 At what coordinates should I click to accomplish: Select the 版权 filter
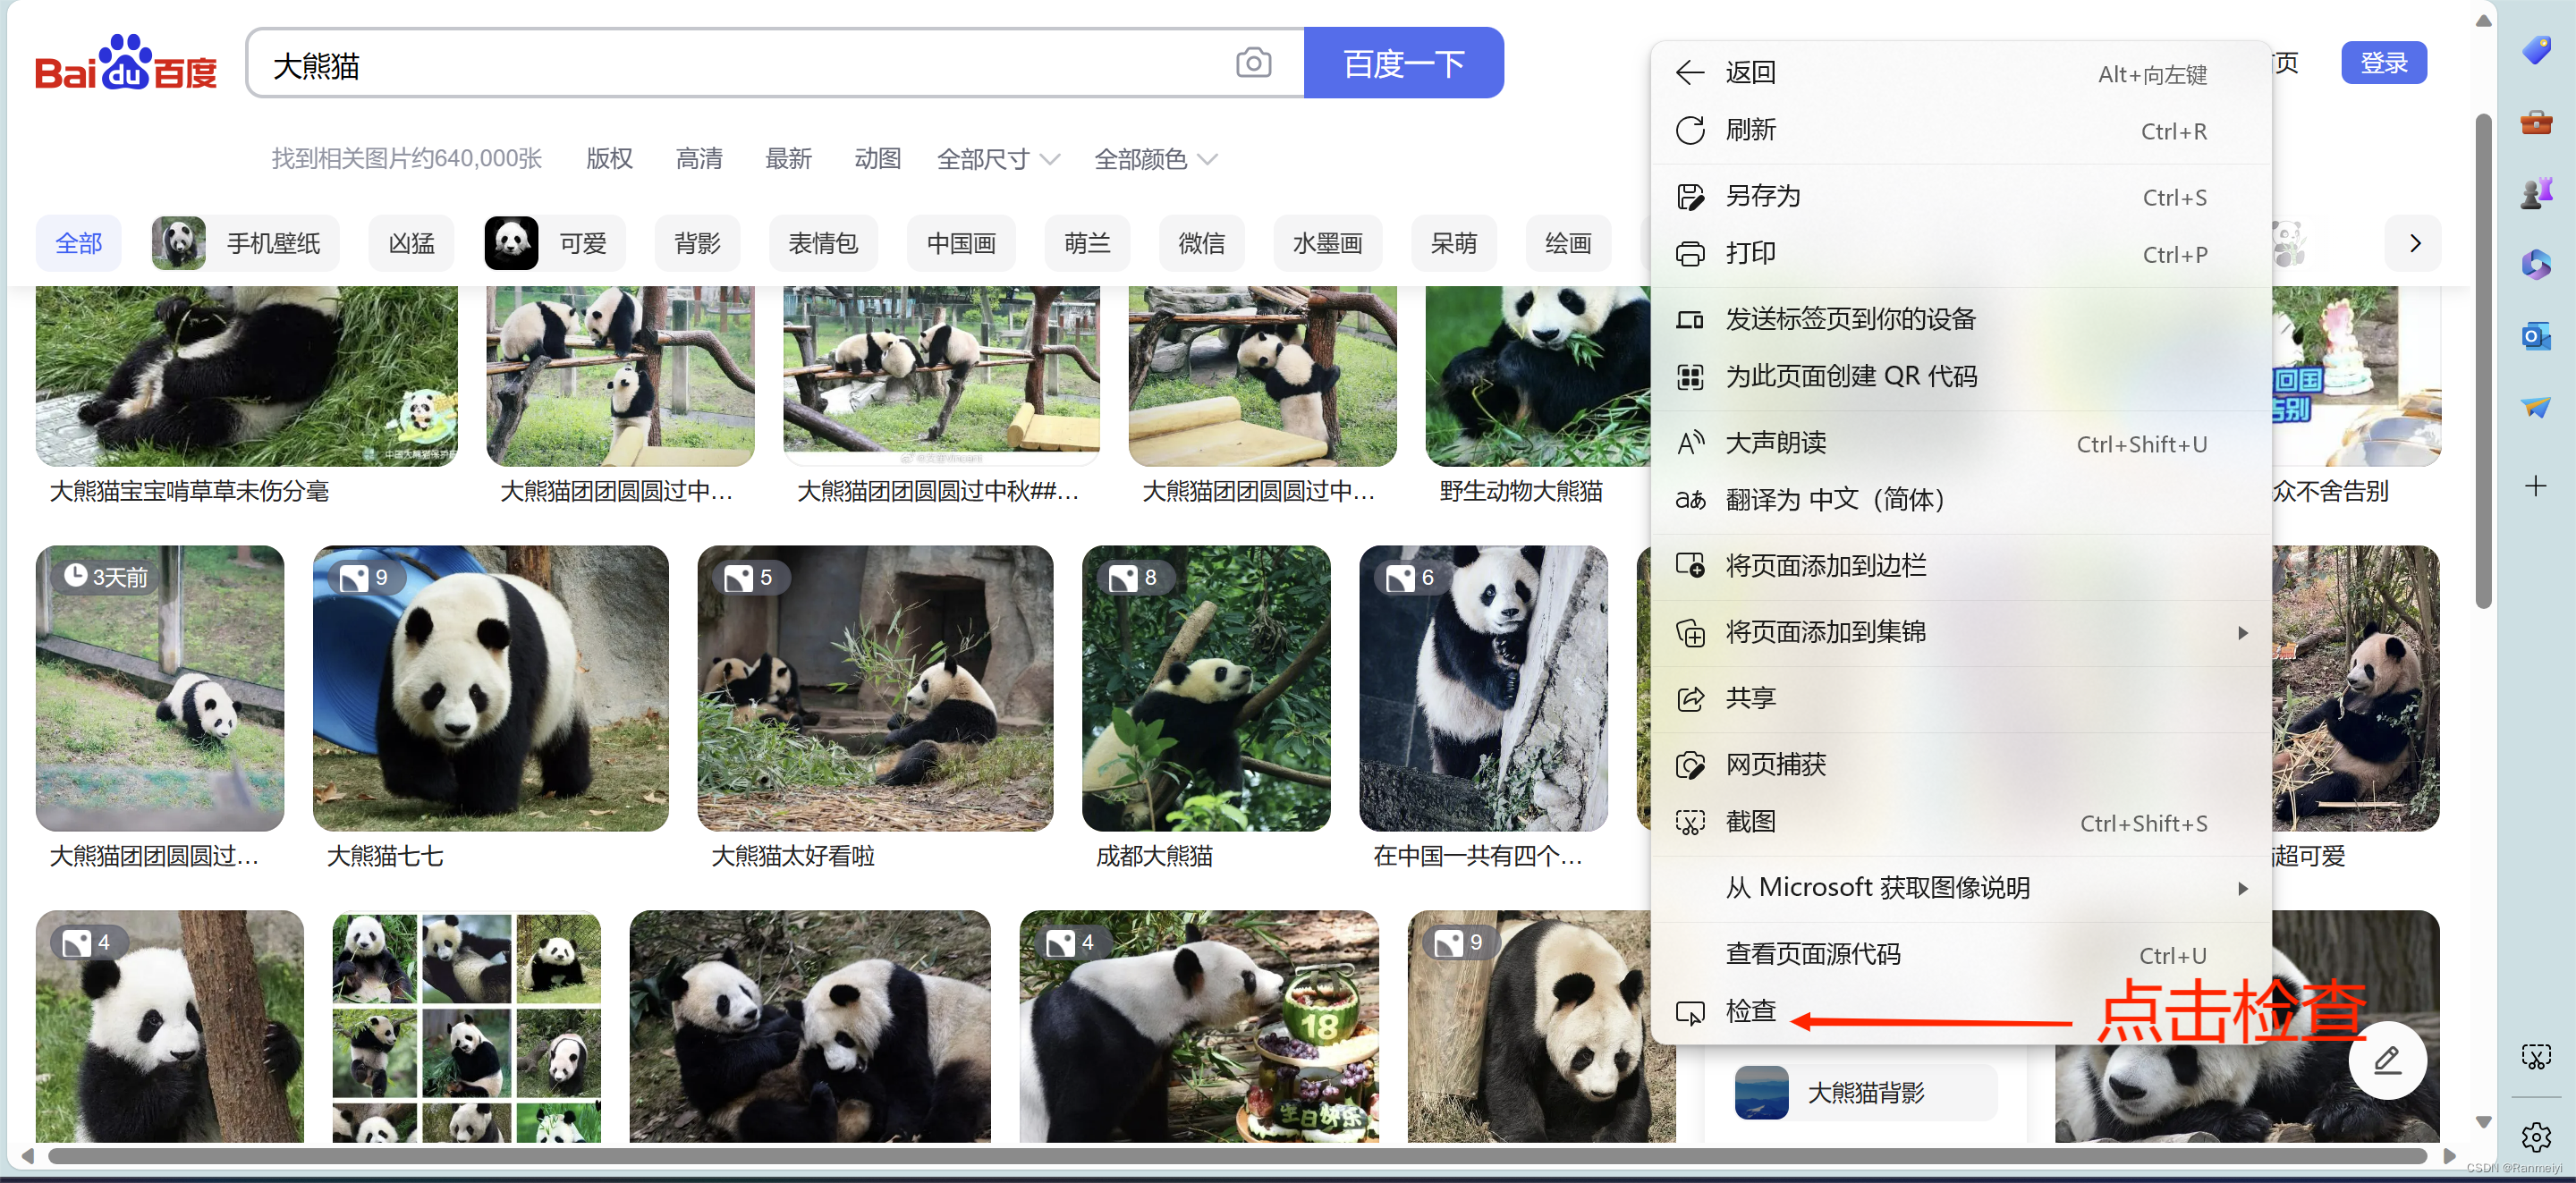point(609,159)
